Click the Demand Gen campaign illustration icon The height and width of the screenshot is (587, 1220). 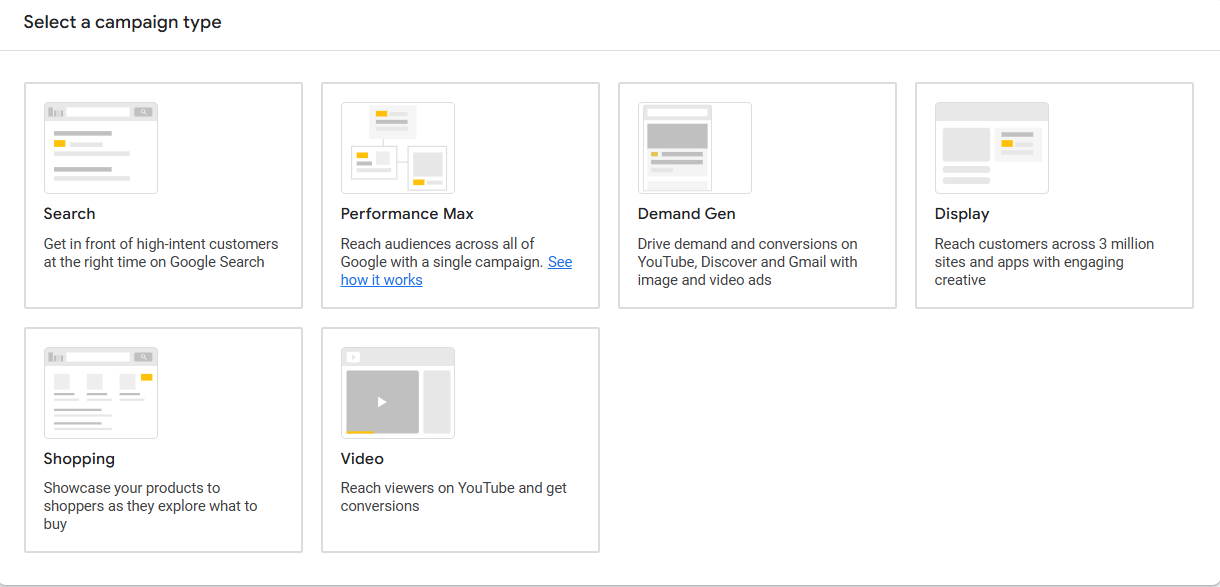click(x=694, y=147)
